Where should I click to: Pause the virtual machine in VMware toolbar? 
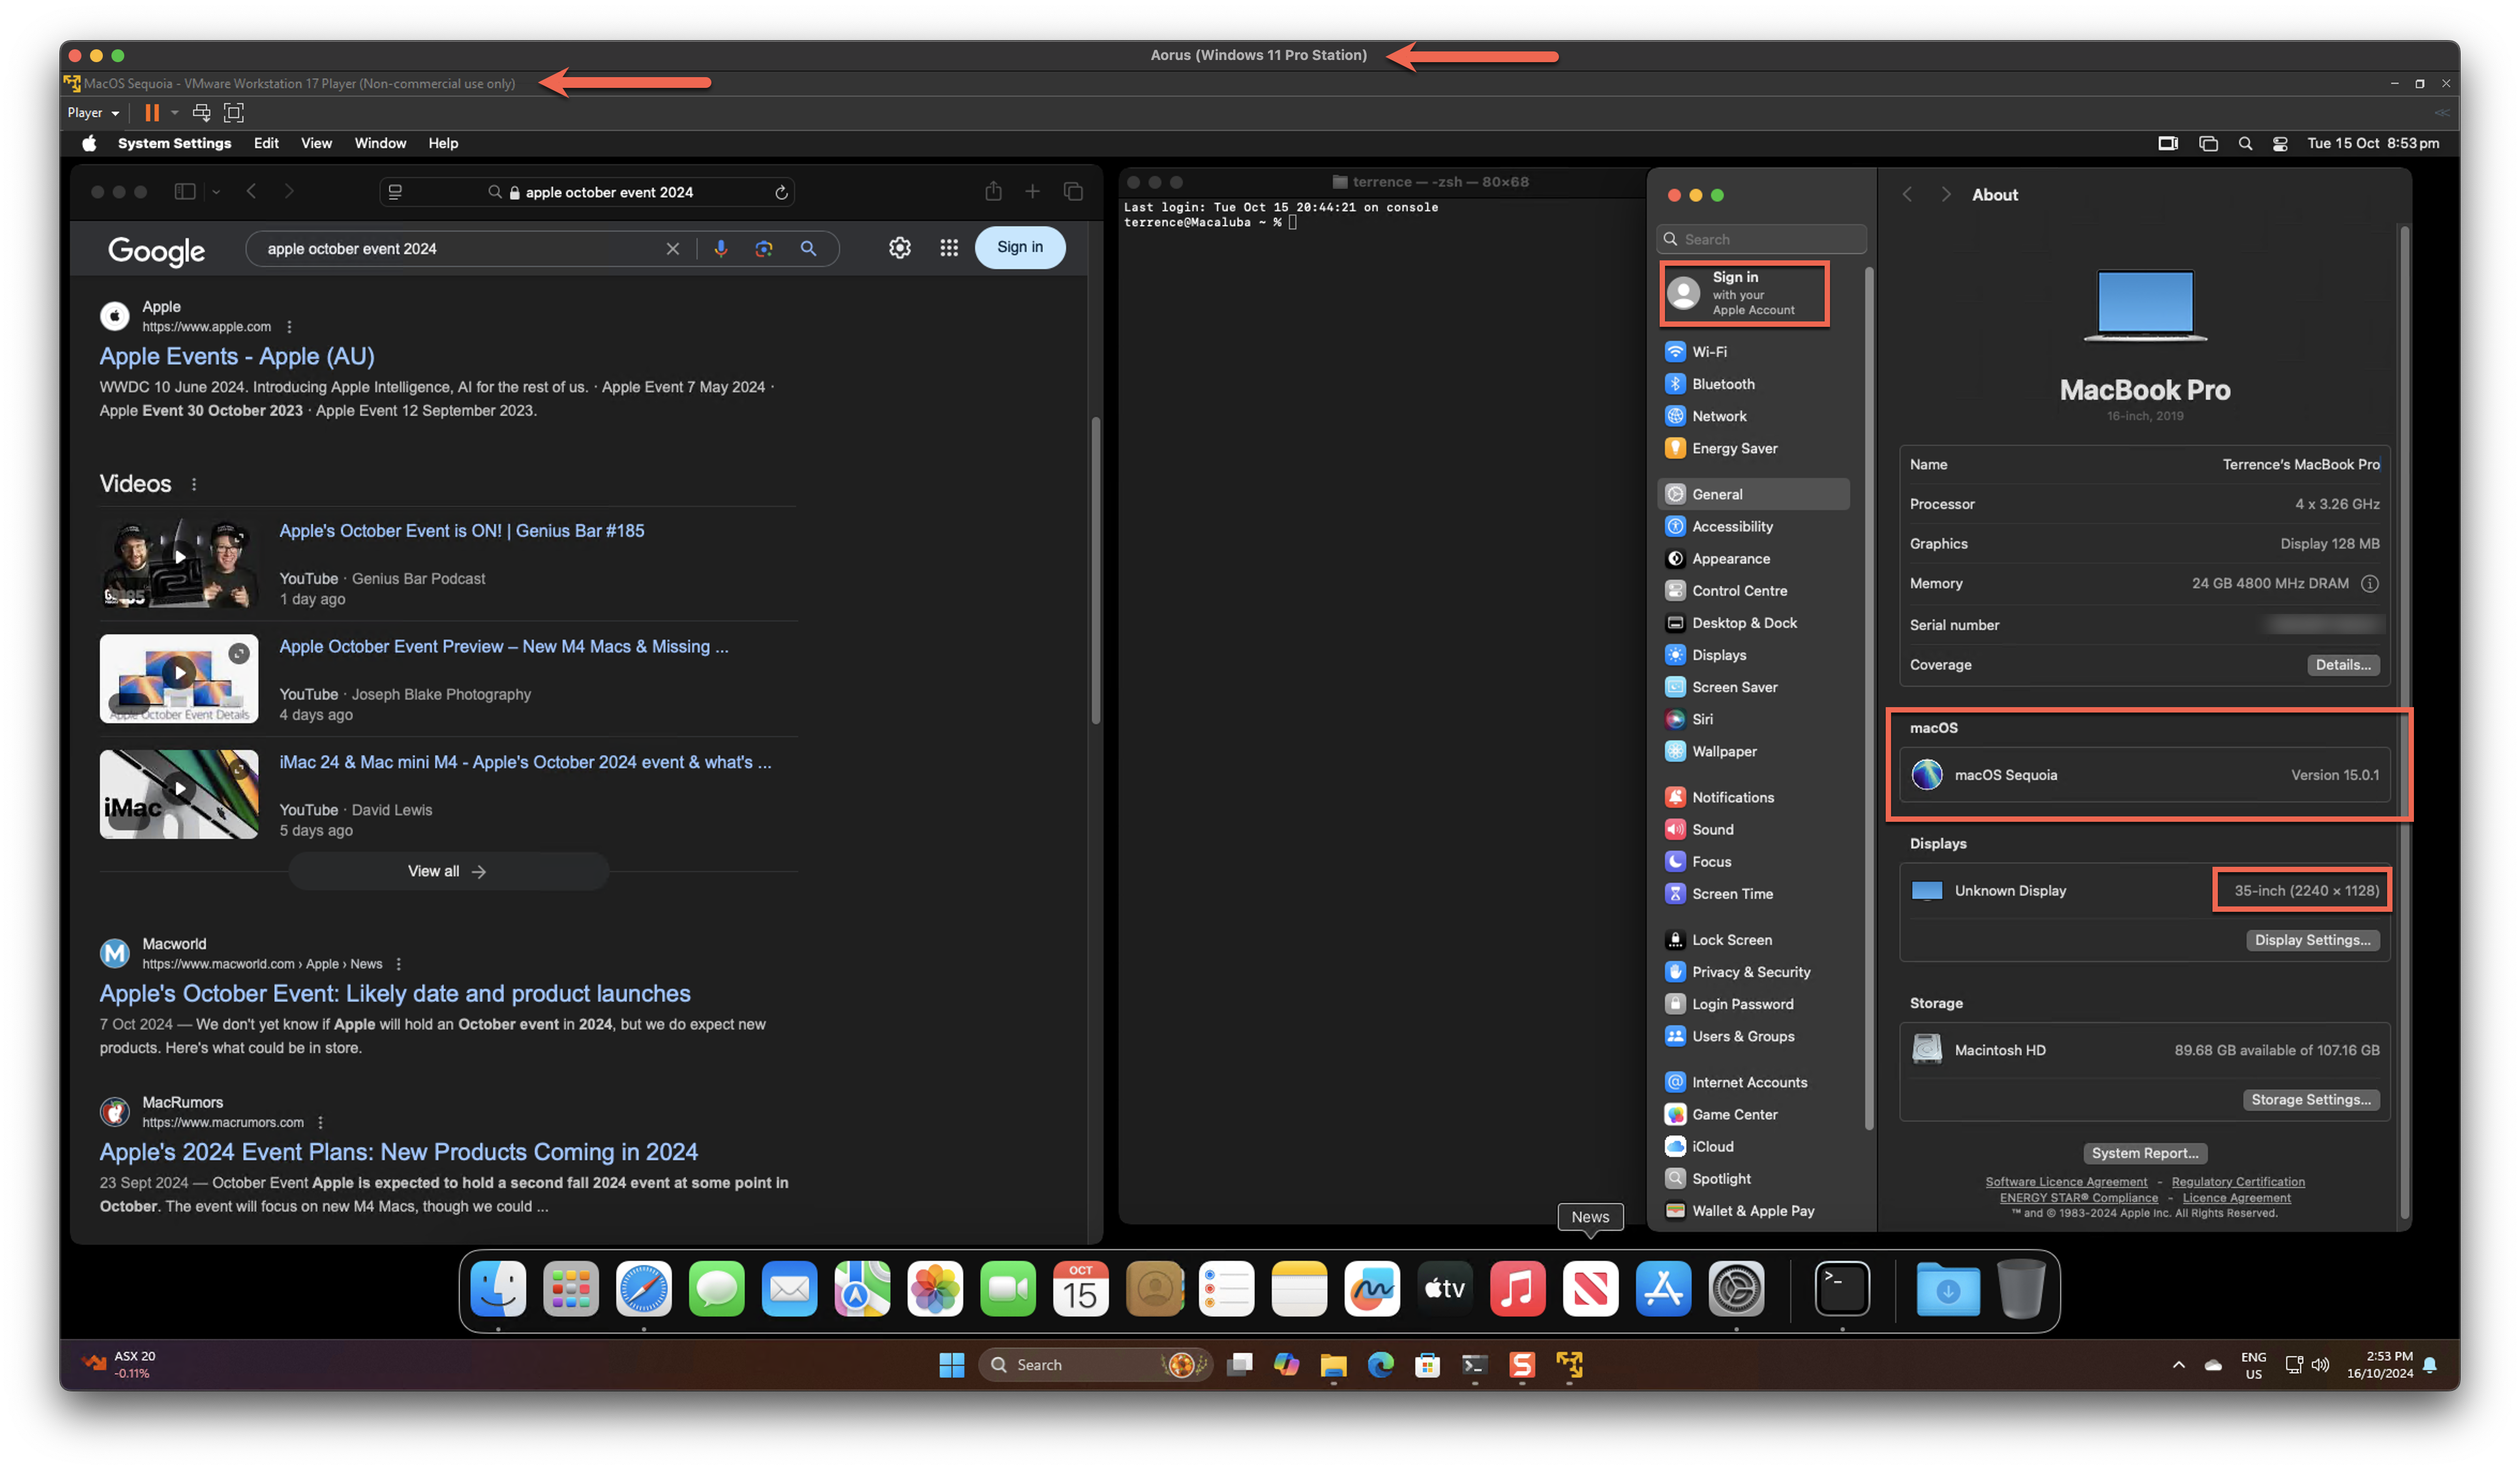pyautogui.click(x=153, y=113)
